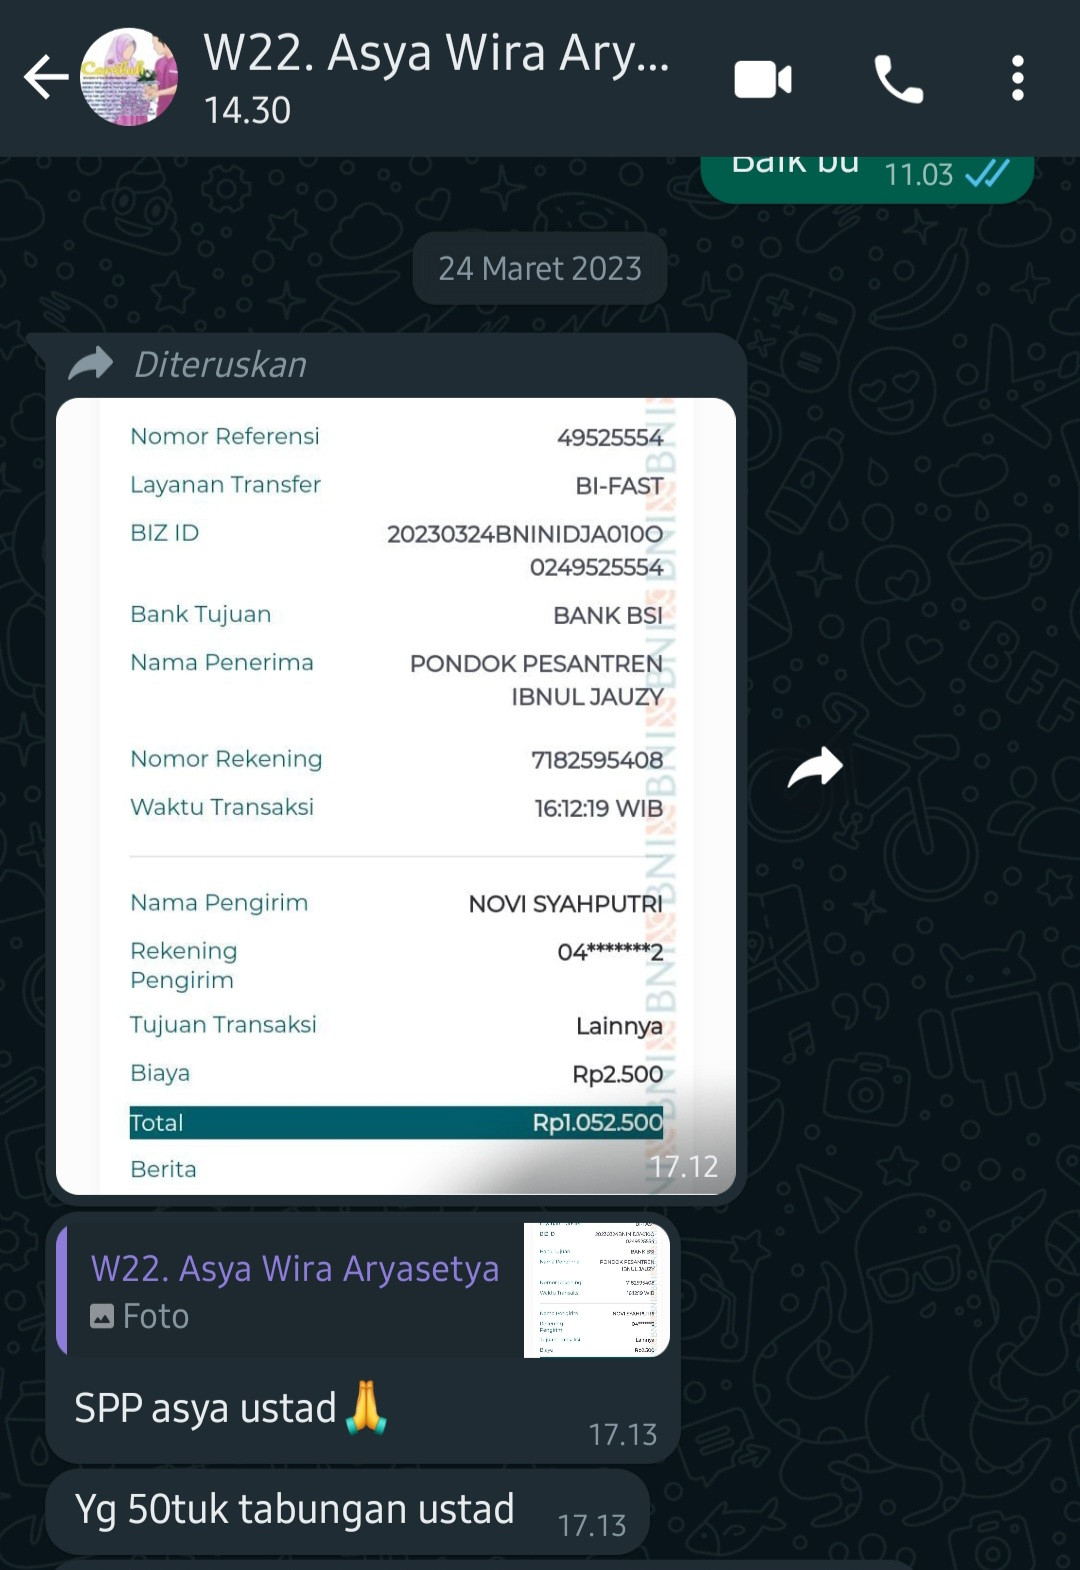Screen dimensions: 1080x1570
Task: Tap the forward arrow beside the receipt image
Action: tap(815, 768)
